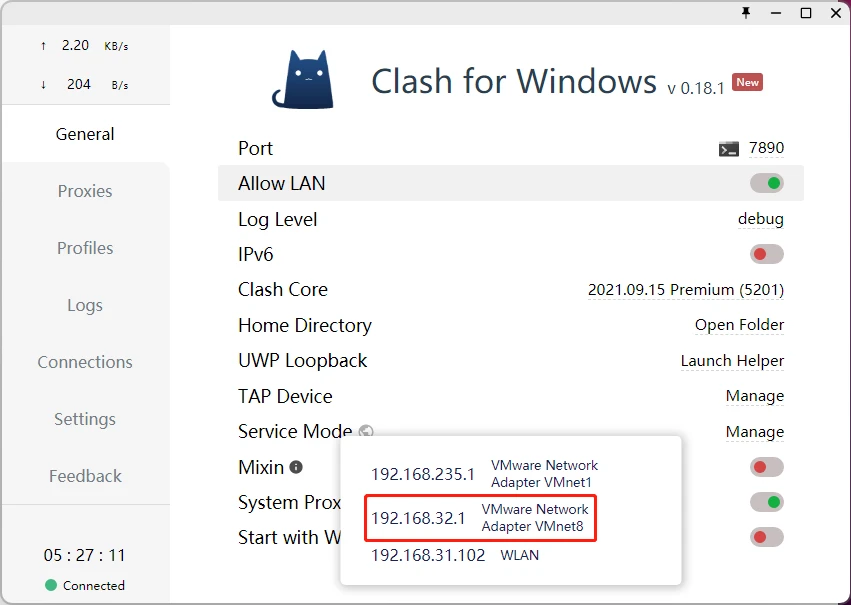Click Launch Helper for UWP Loopback
The image size is (851, 605).
click(x=732, y=361)
